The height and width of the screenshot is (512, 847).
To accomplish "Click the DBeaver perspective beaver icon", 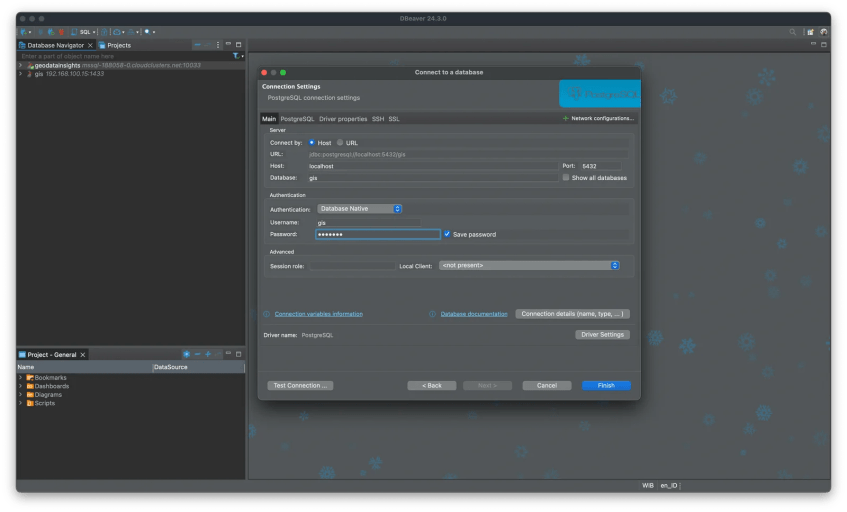I will coord(823,32).
